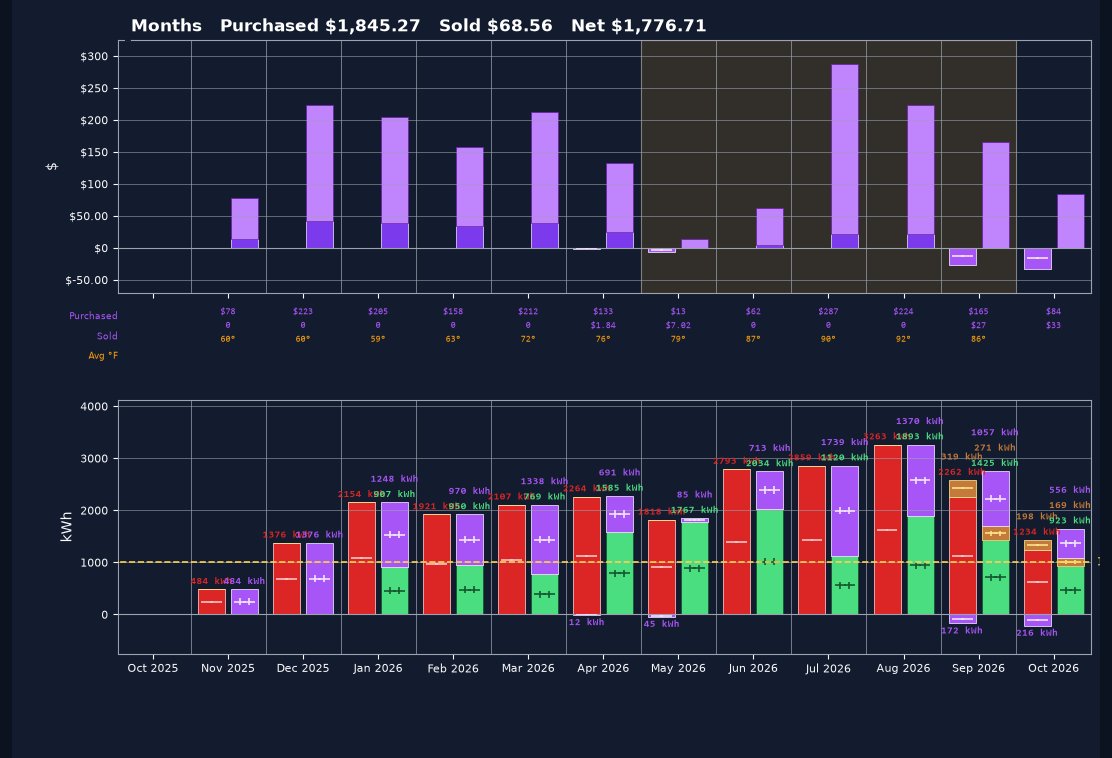Select the Sep 2026 orange segment atop red bar
Screen dimensions: 1112x758
coord(962,489)
